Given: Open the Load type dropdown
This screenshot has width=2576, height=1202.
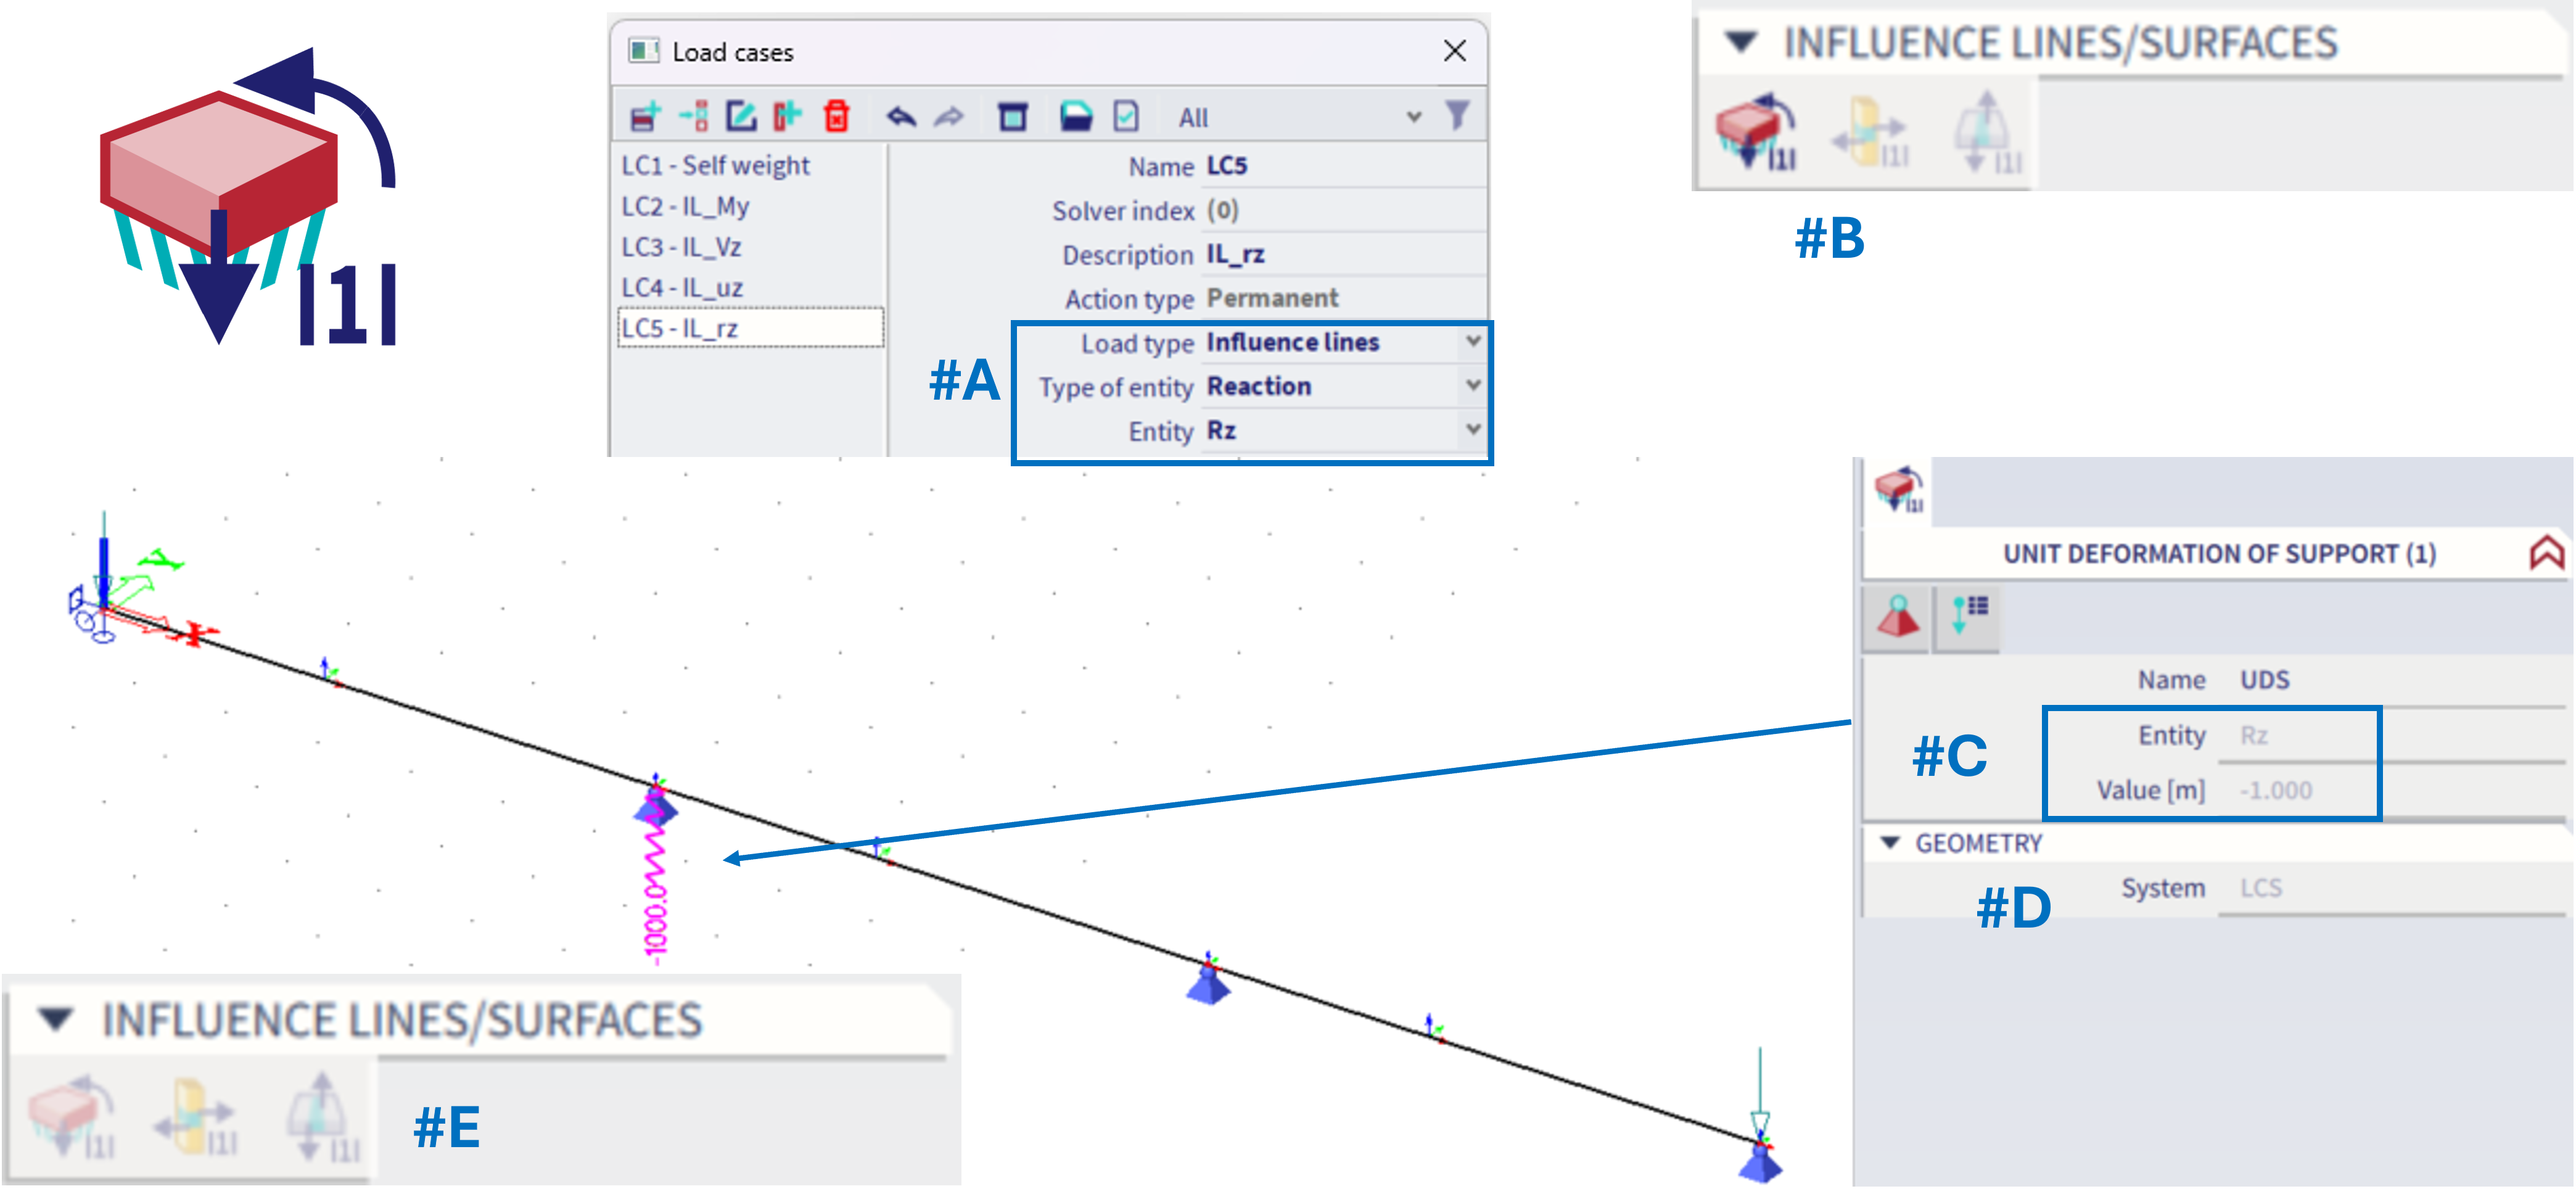Looking at the screenshot, I should tap(1472, 342).
